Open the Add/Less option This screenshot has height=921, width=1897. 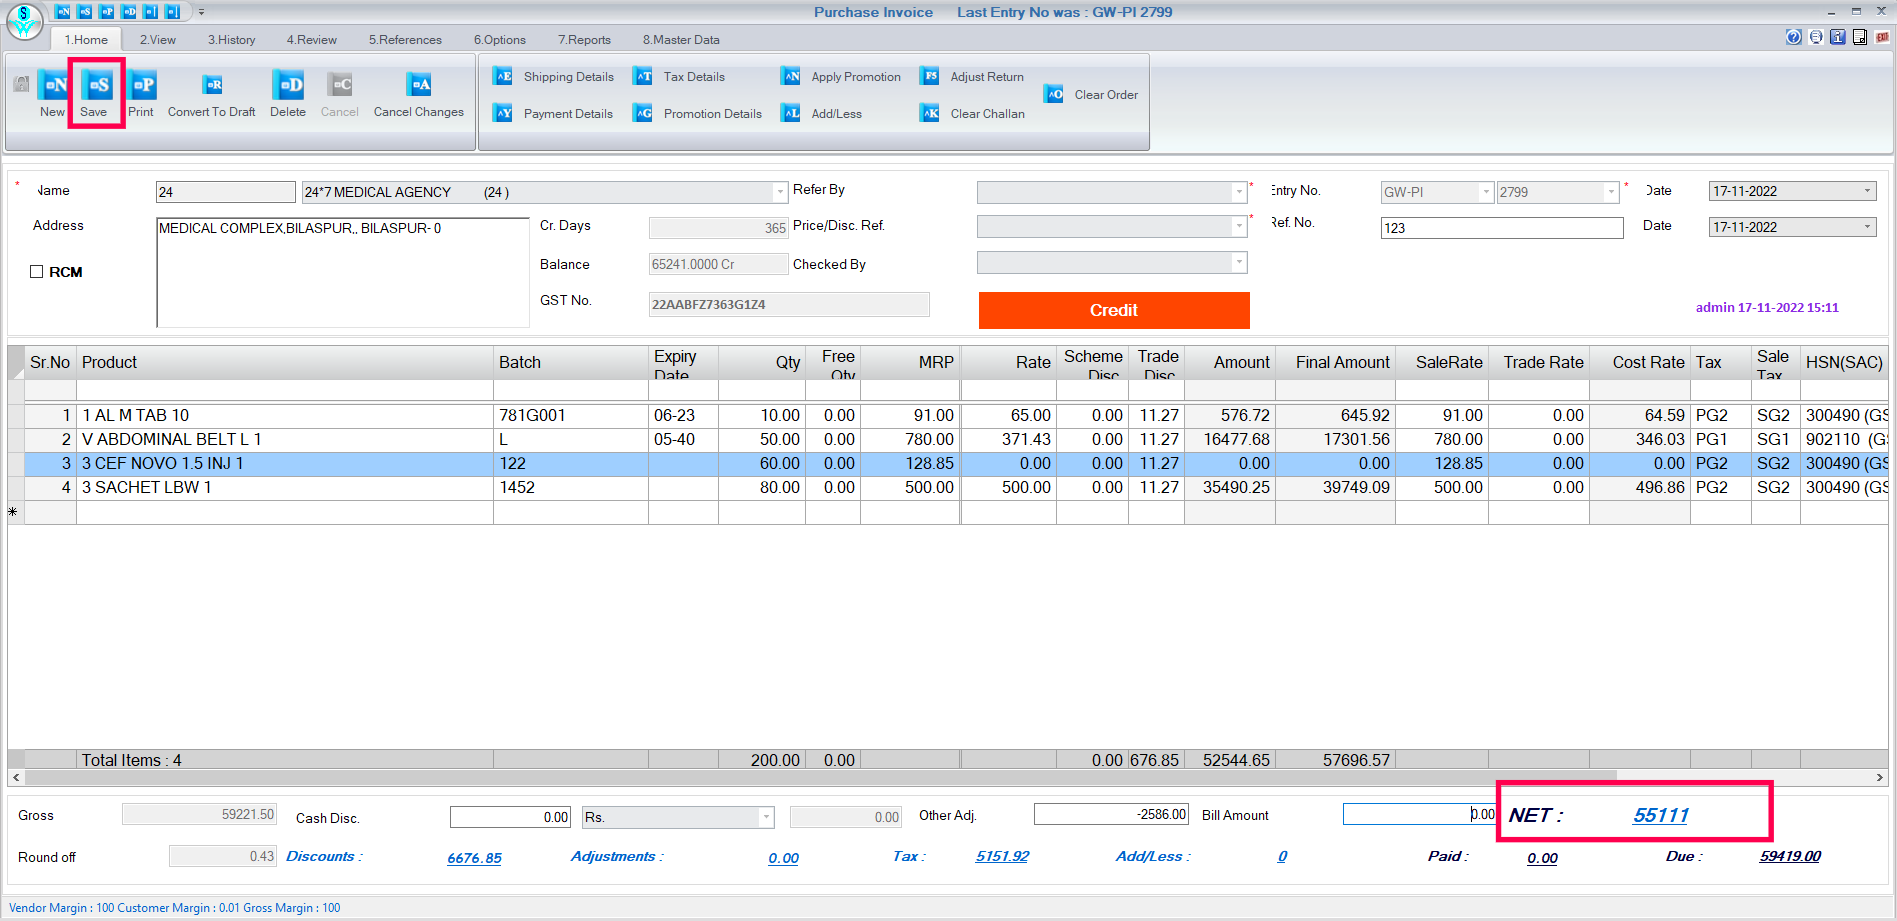pos(822,114)
